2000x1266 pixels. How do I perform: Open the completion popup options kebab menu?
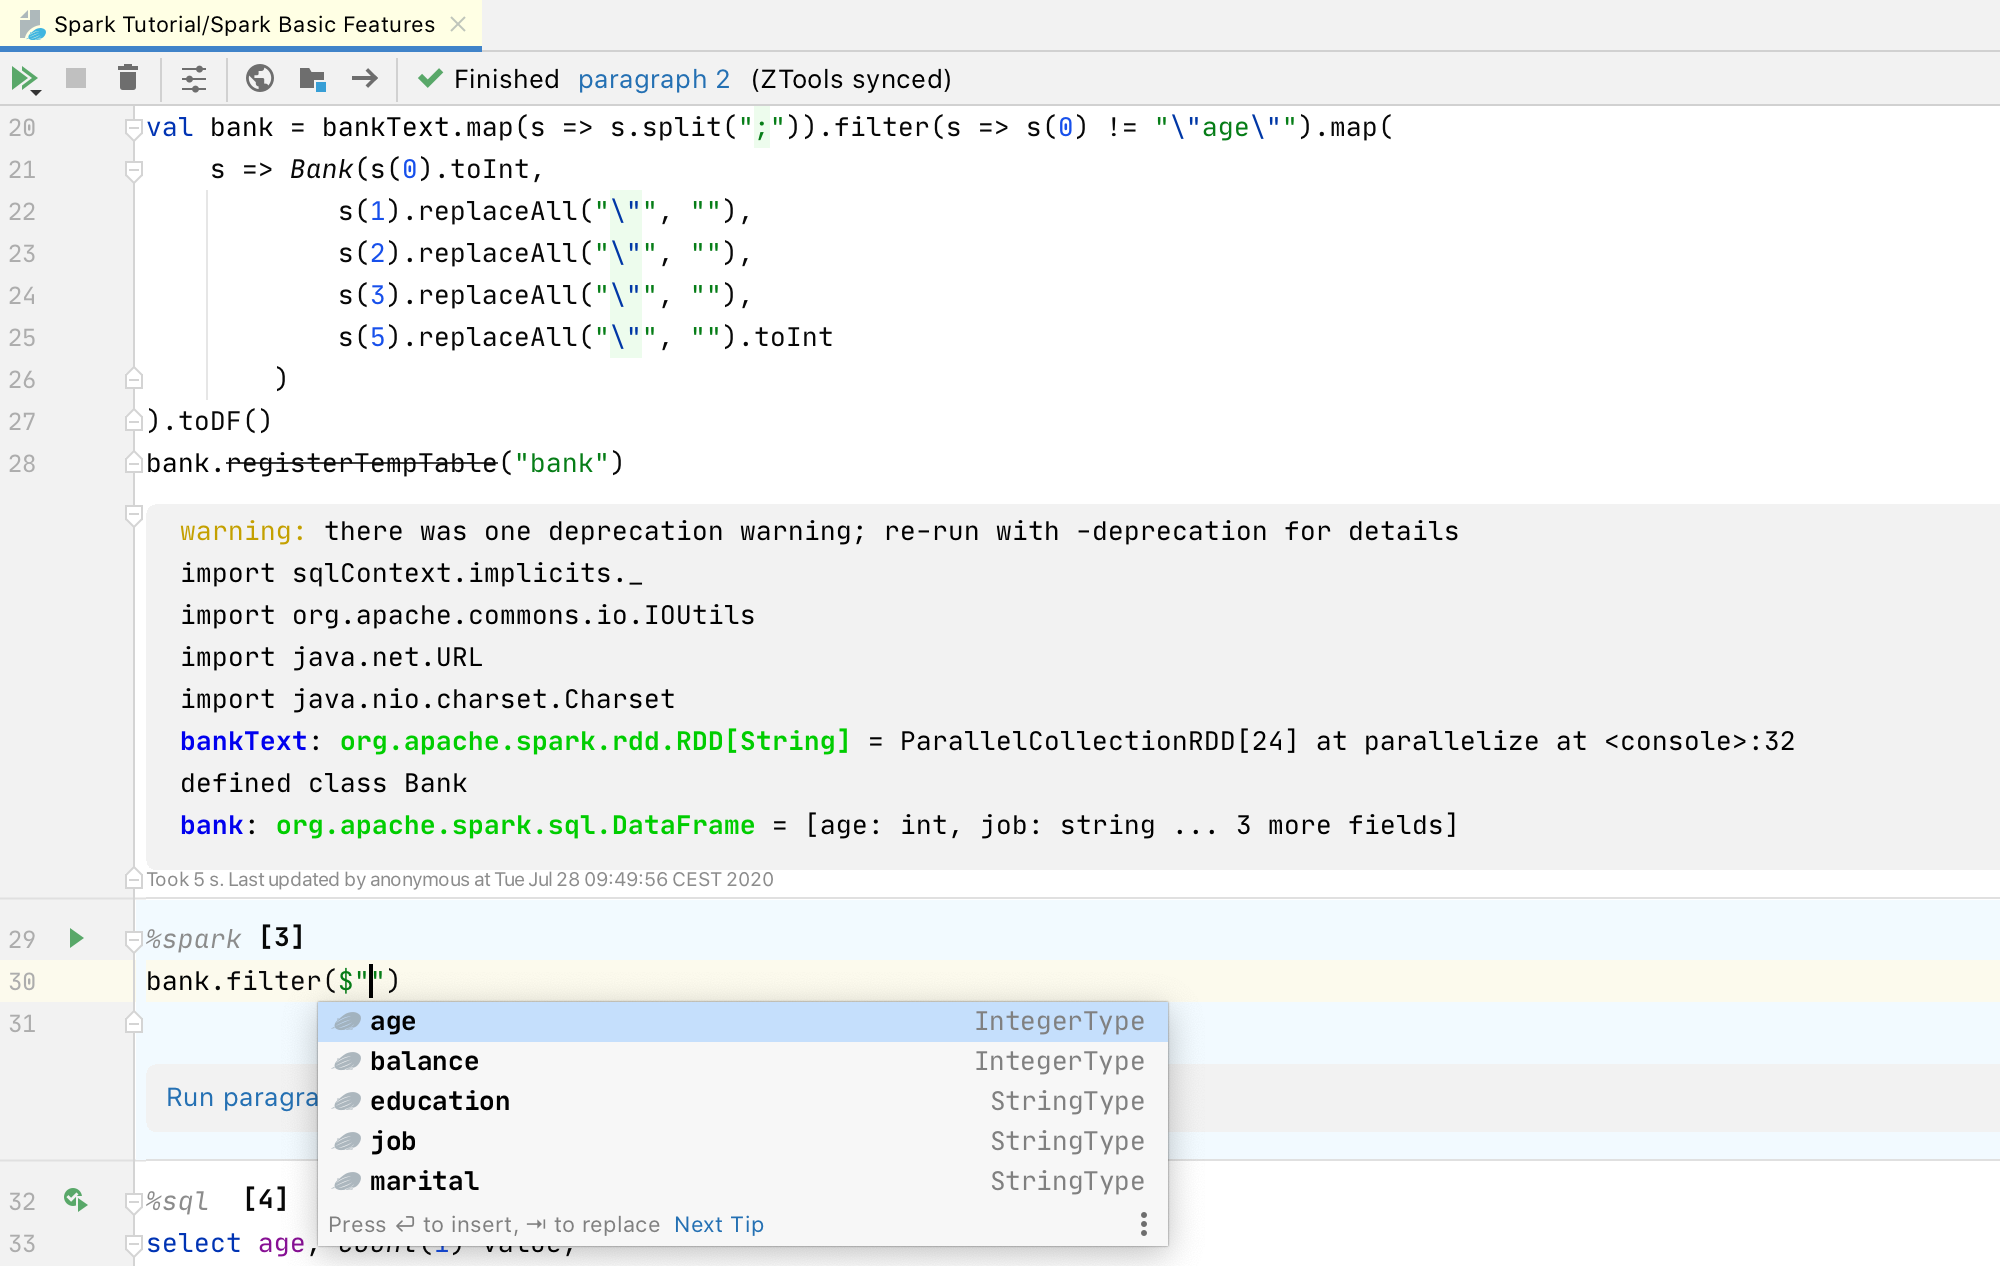1144,1224
